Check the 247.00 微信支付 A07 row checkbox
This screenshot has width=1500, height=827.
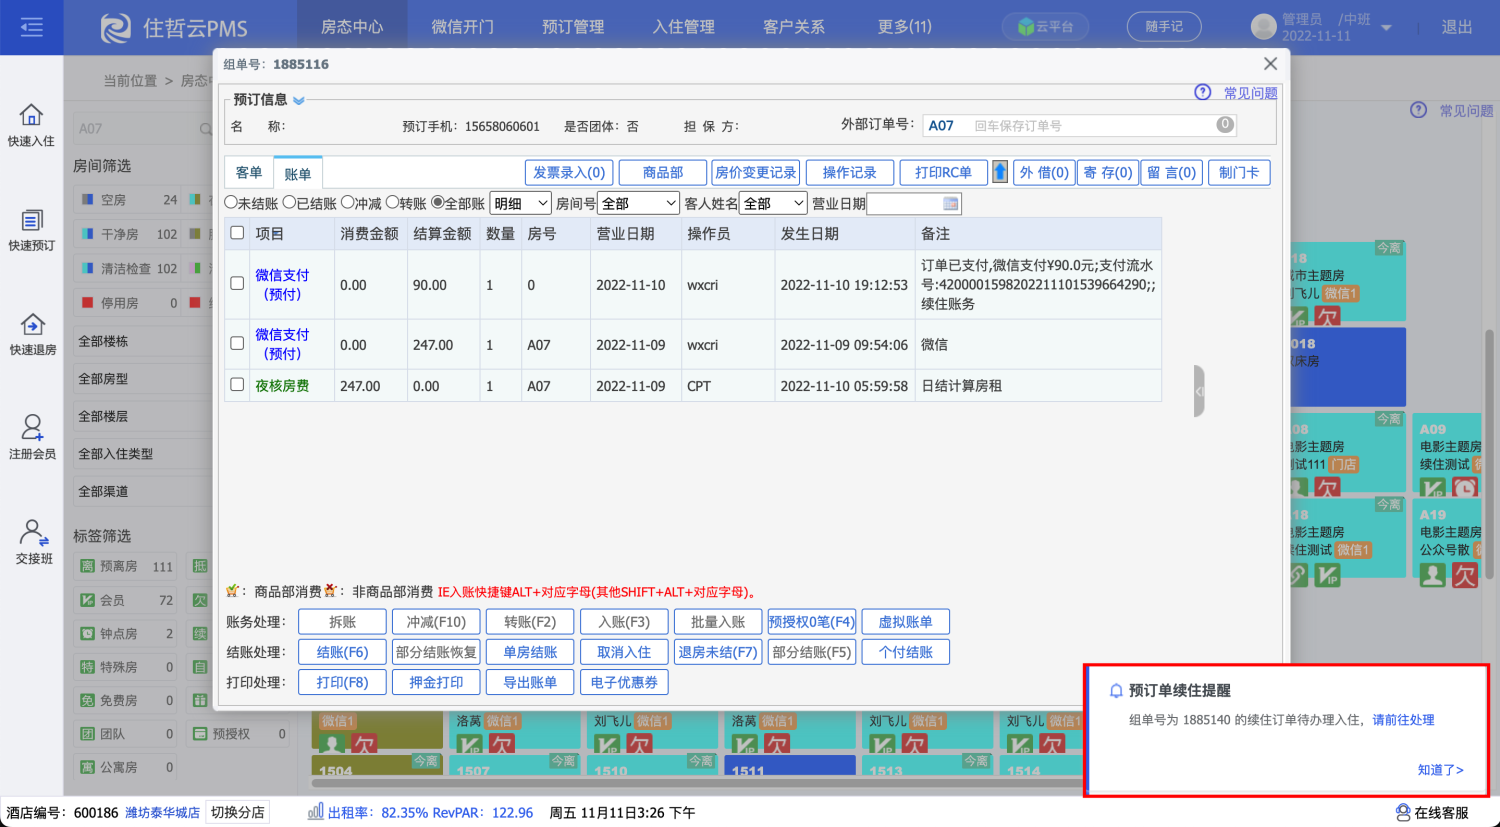(x=237, y=343)
